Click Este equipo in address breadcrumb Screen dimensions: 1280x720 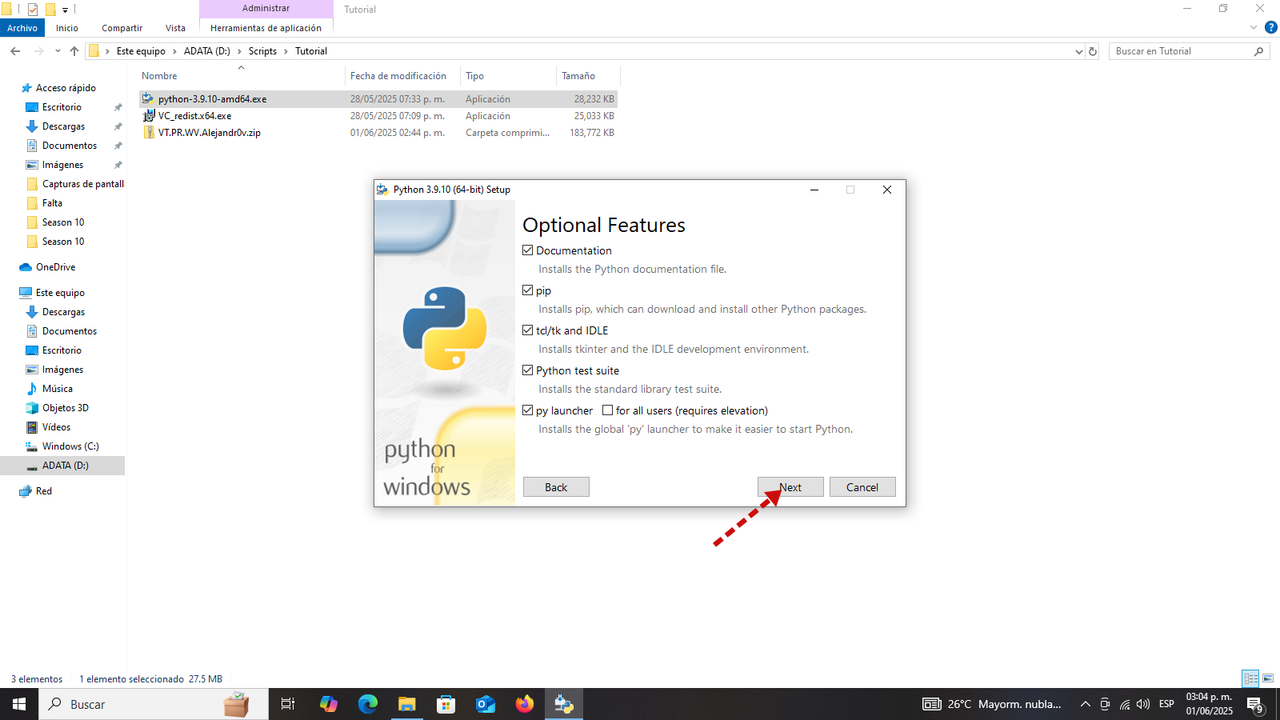pyautogui.click(x=143, y=51)
